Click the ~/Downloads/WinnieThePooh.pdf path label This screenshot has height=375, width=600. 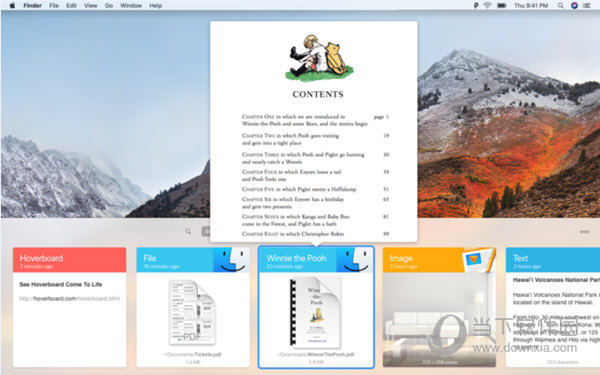(315, 354)
